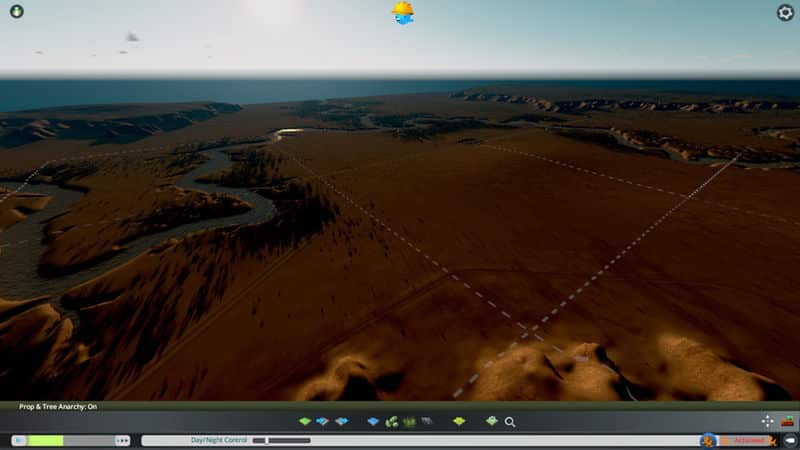The width and height of the screenshot is (800, 450).
Task: Click the green download arrow icon
Action: pyautogui.click(x=16, y=12)
